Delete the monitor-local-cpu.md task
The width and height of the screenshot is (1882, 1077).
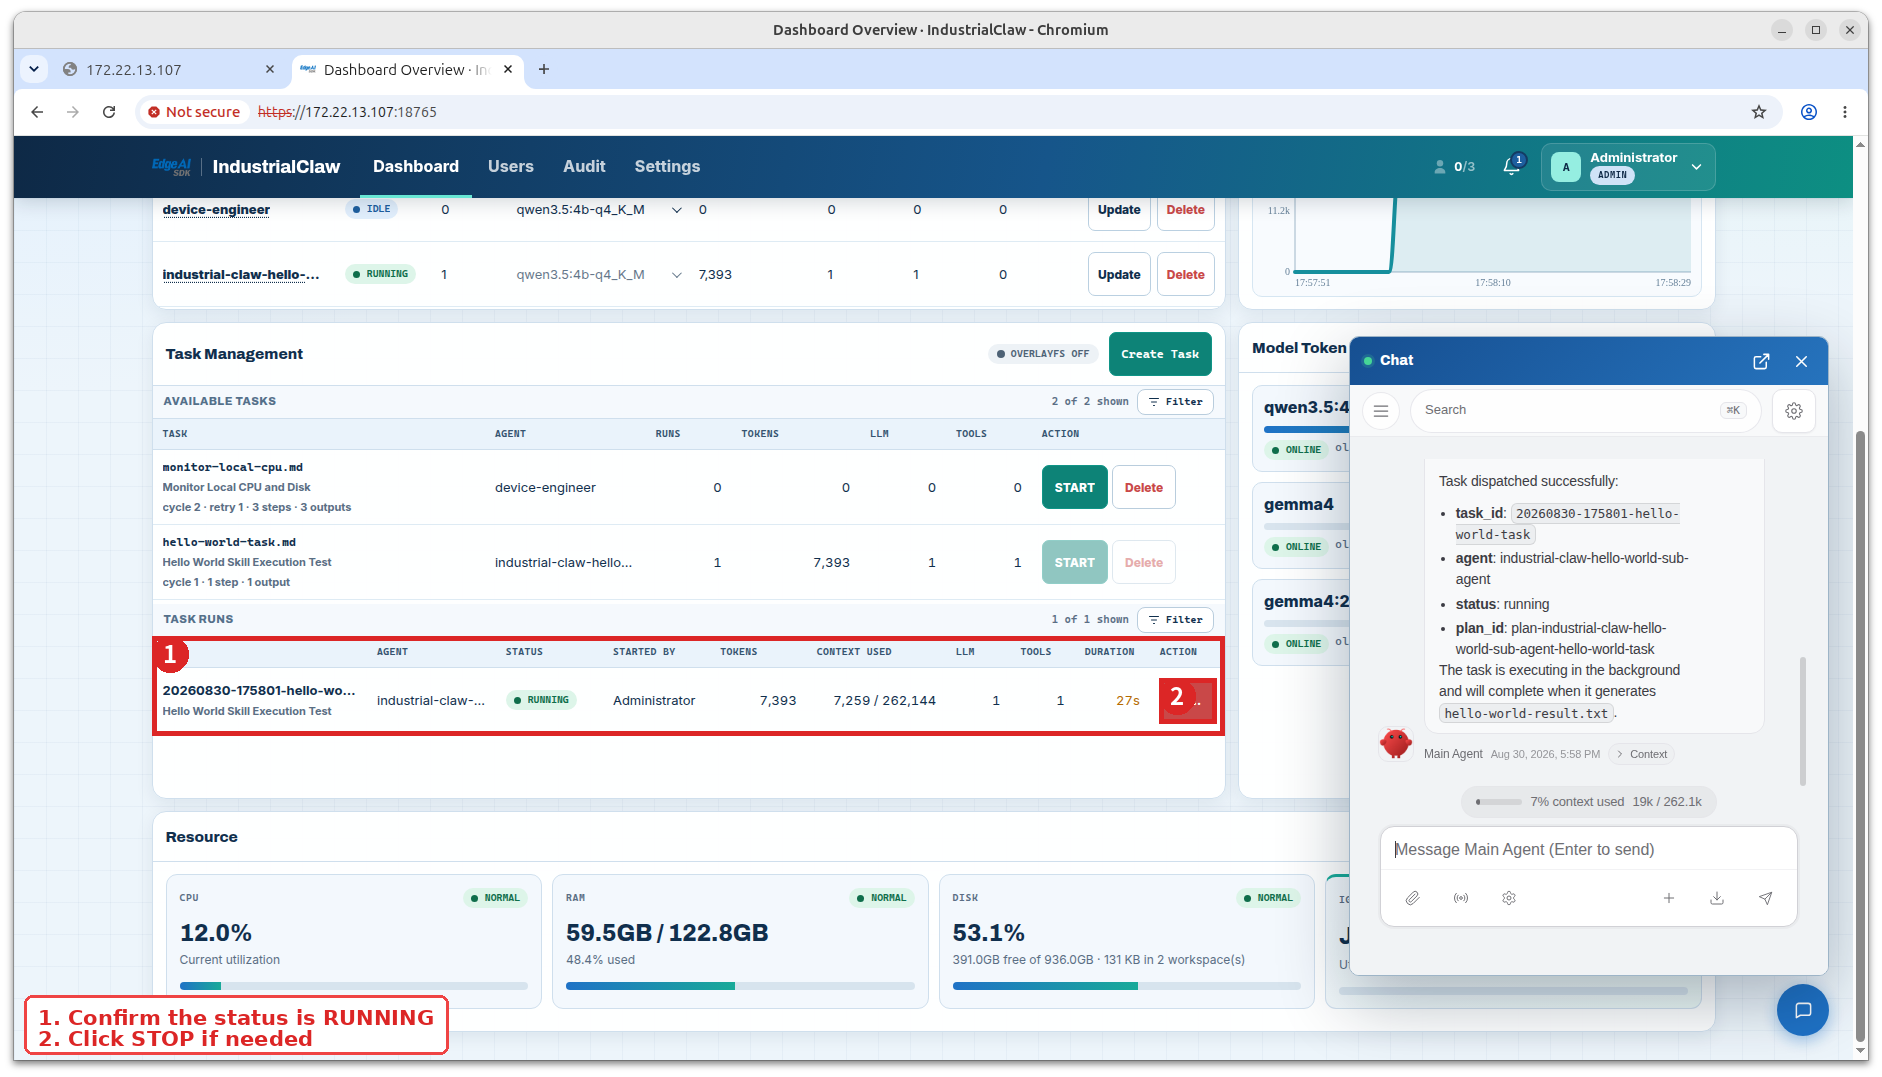(1143, 487)
